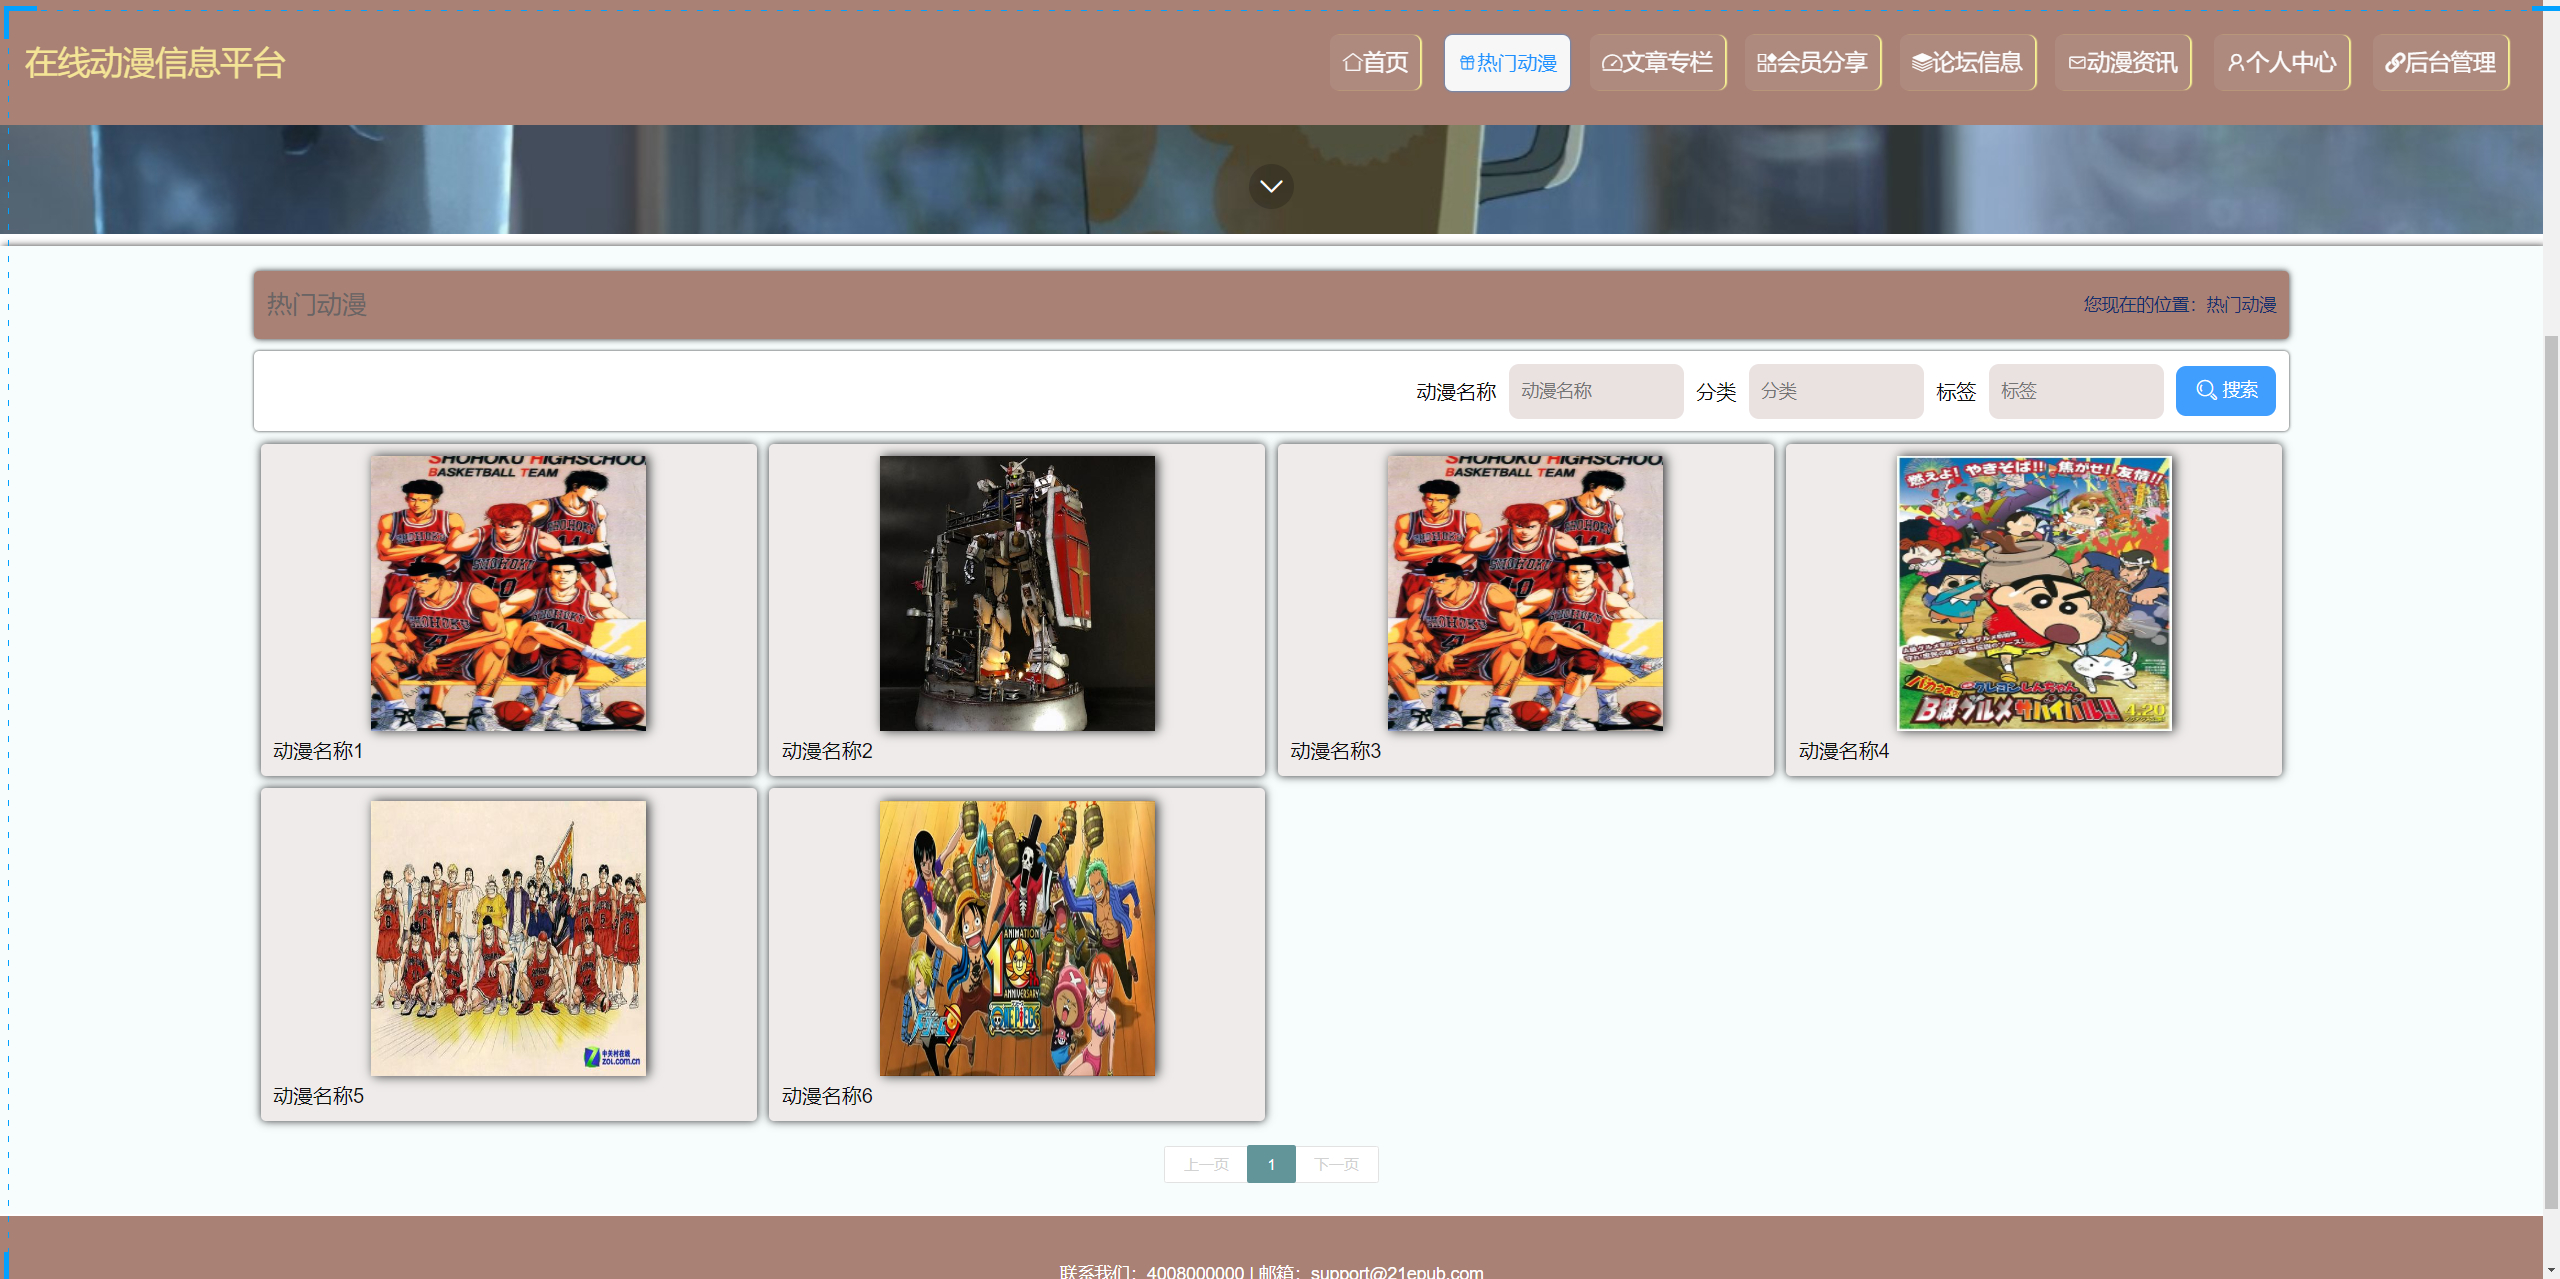
Task: Click the home icon beside 首页
Action: [1352, 63]
